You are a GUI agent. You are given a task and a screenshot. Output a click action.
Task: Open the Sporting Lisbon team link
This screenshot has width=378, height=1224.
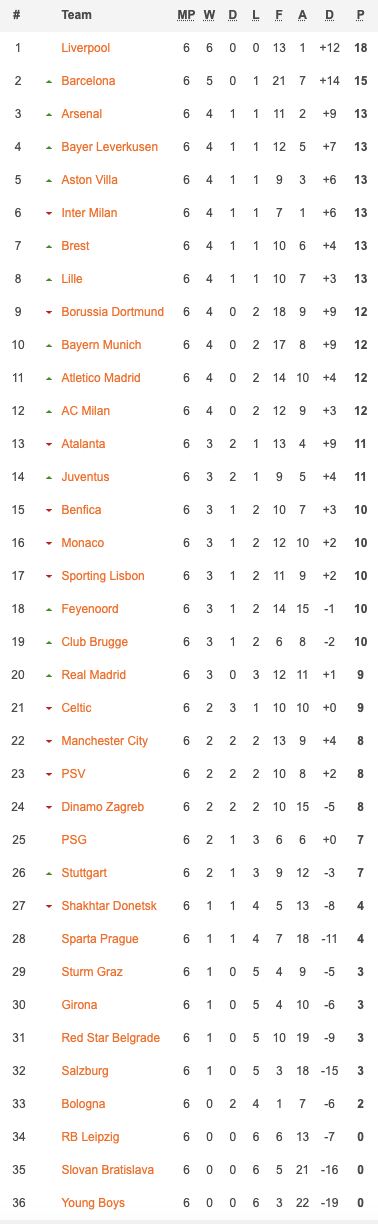tap(103, 576)
